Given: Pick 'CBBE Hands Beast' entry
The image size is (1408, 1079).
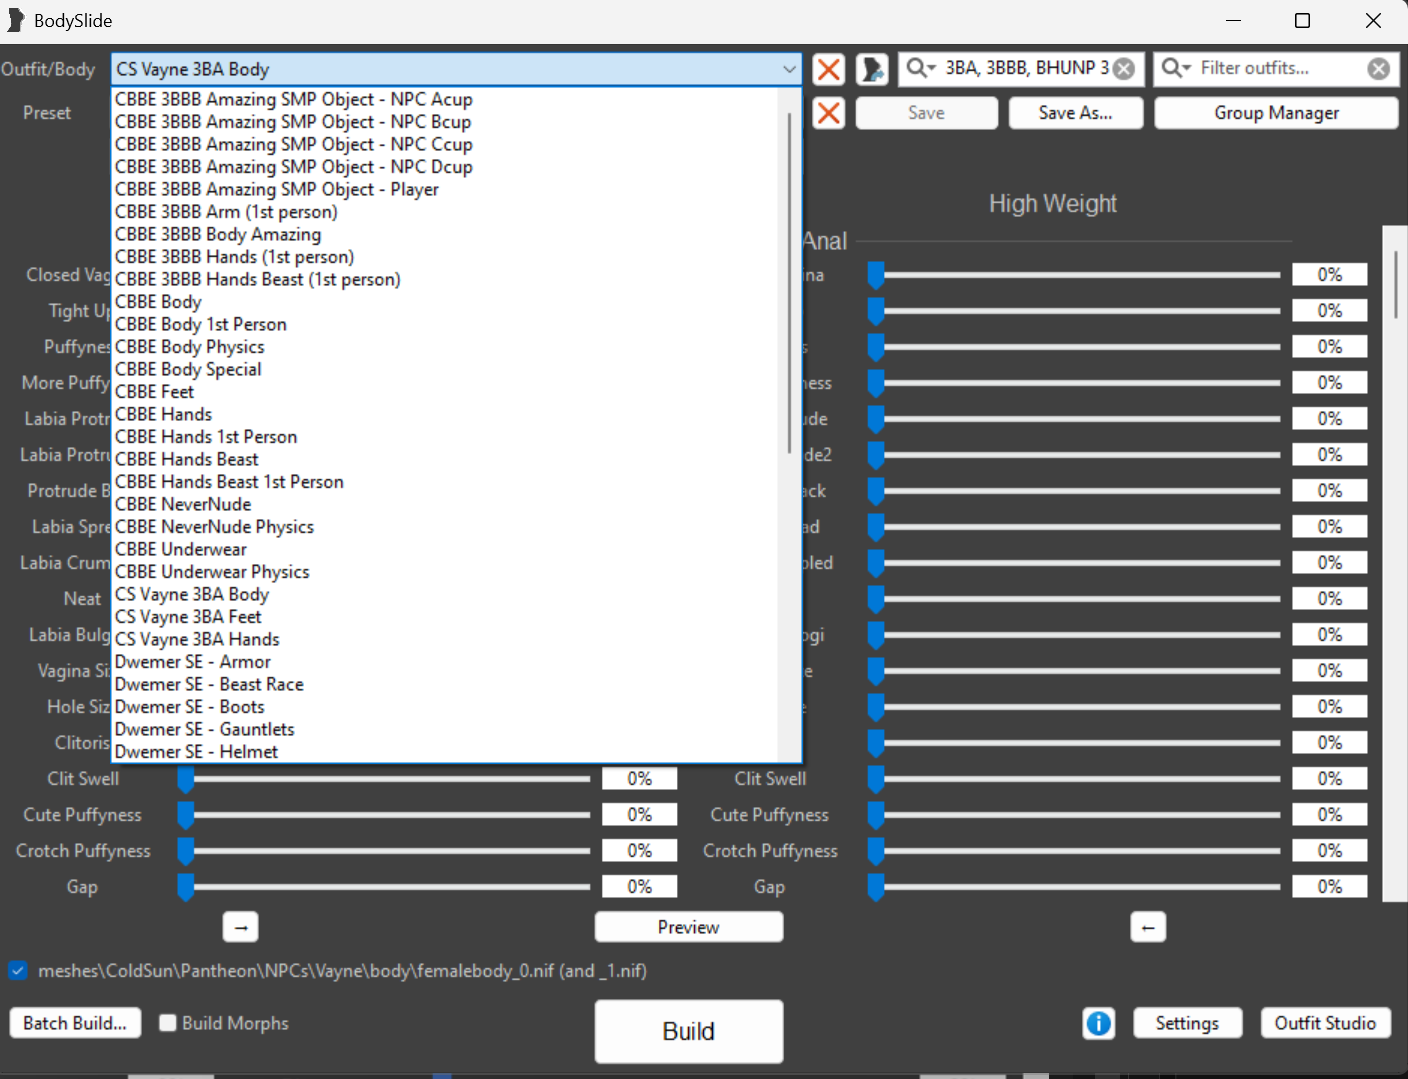Looking at the screenshot, I should [187, 459].
